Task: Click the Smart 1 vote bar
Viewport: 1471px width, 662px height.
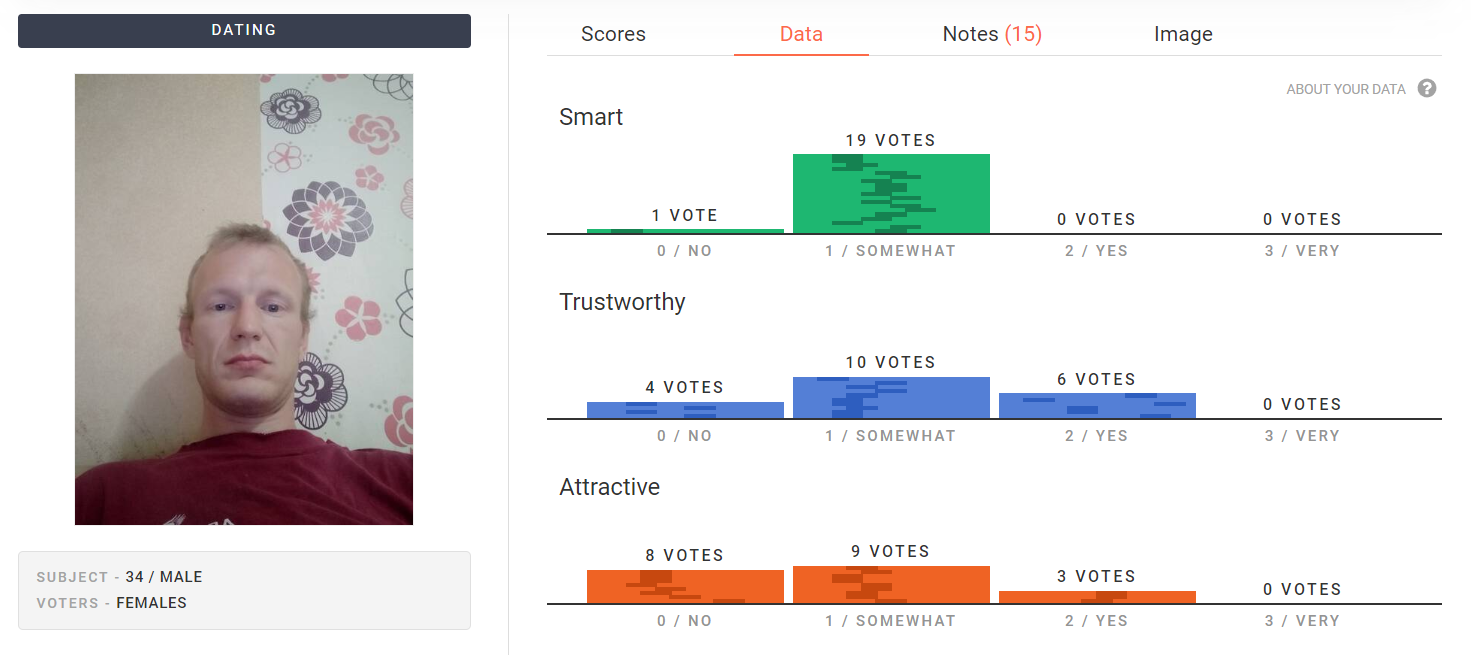Action: (685, 231)
